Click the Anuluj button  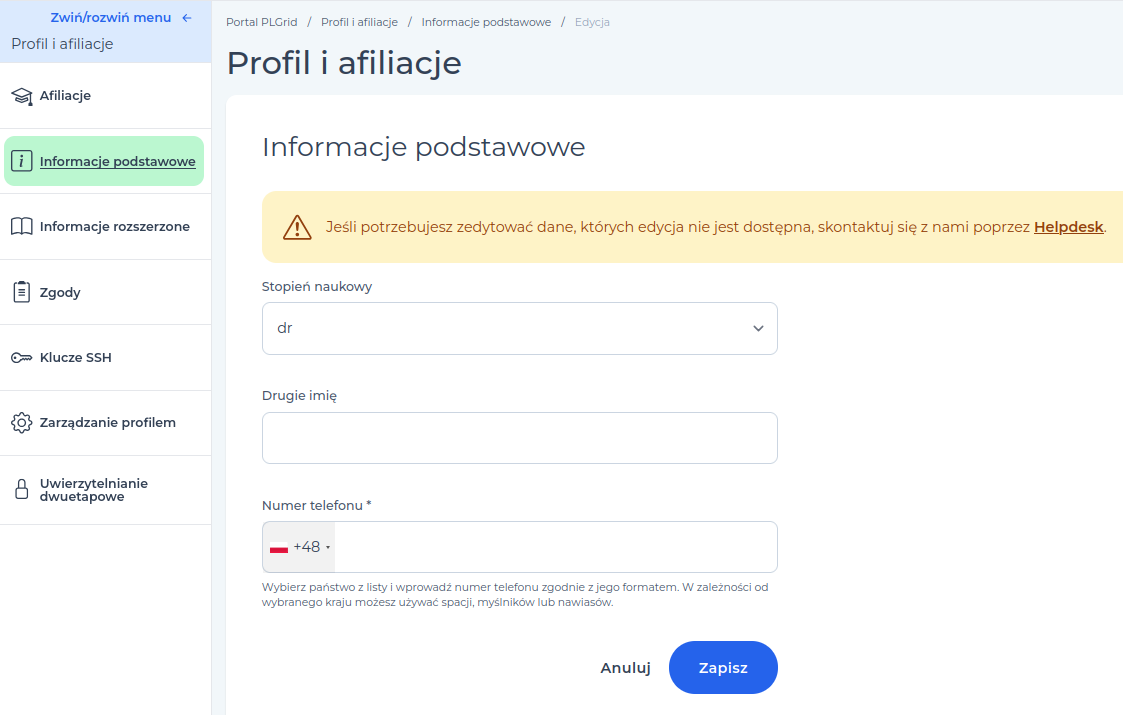click(625, 668)
